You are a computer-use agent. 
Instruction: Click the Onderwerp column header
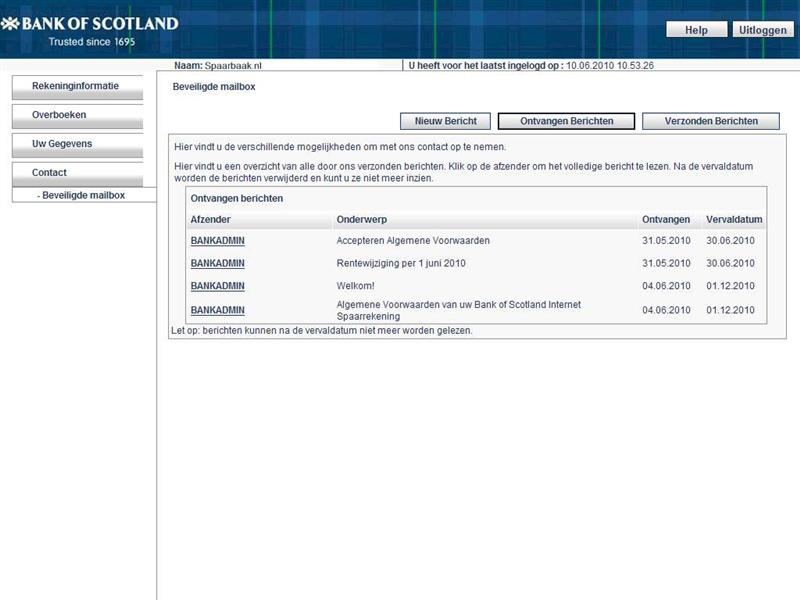coord(361,219)
